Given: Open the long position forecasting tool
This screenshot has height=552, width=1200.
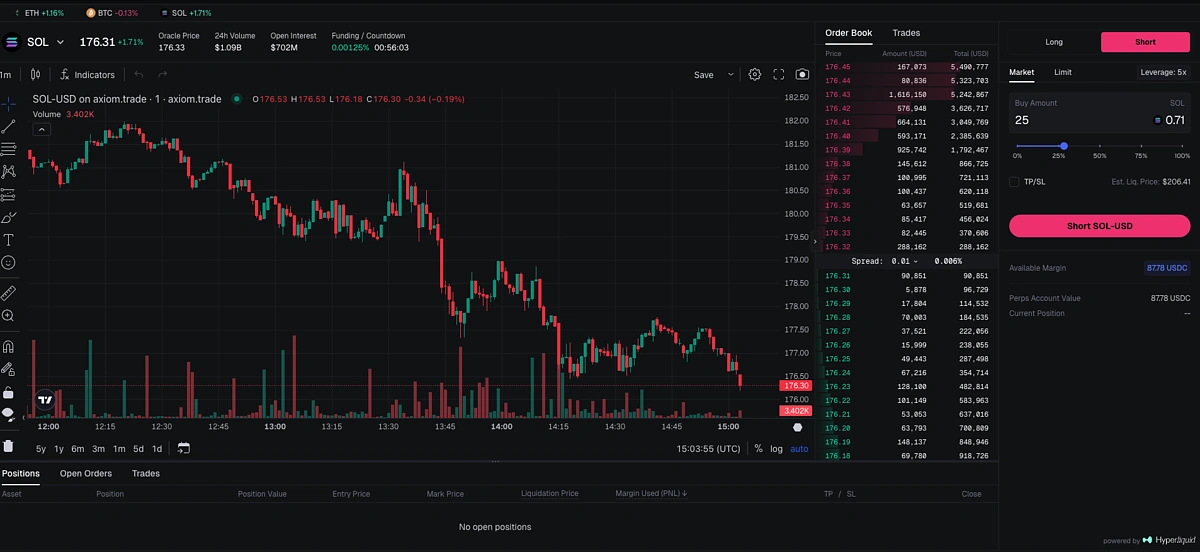Looking at the screenshot, I should click(8, 194).
